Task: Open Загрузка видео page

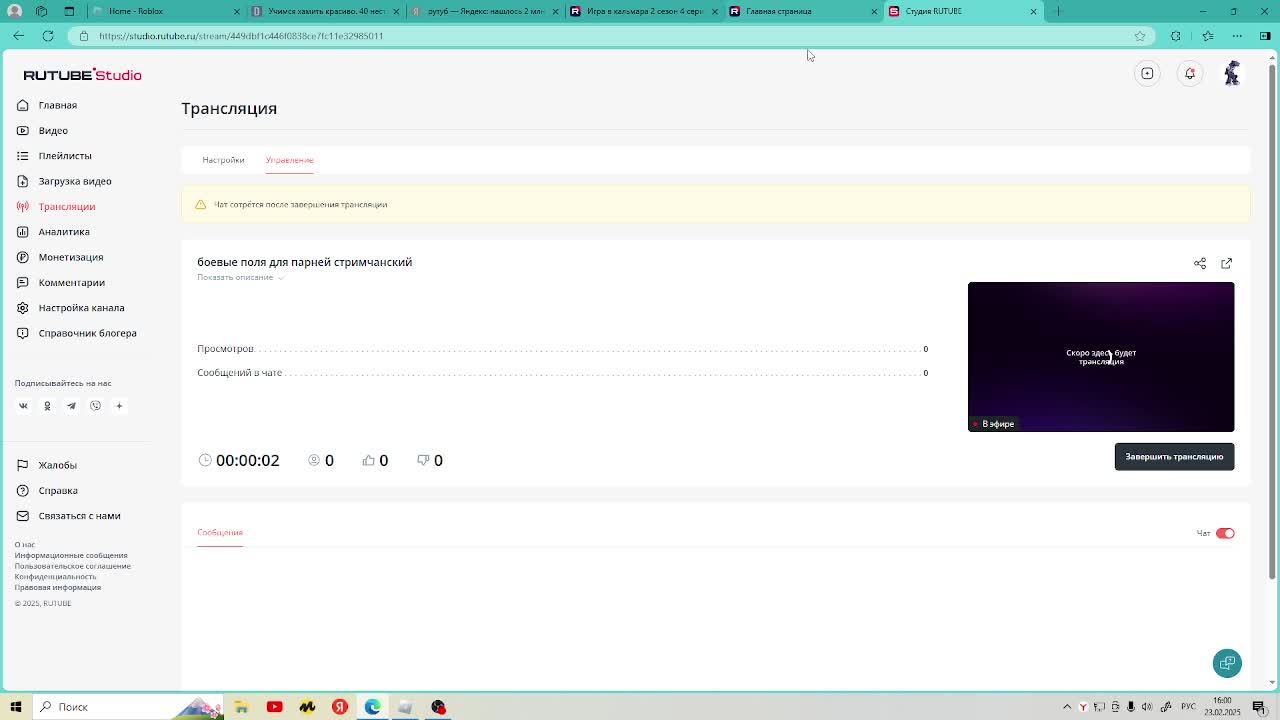Action: 64,181
